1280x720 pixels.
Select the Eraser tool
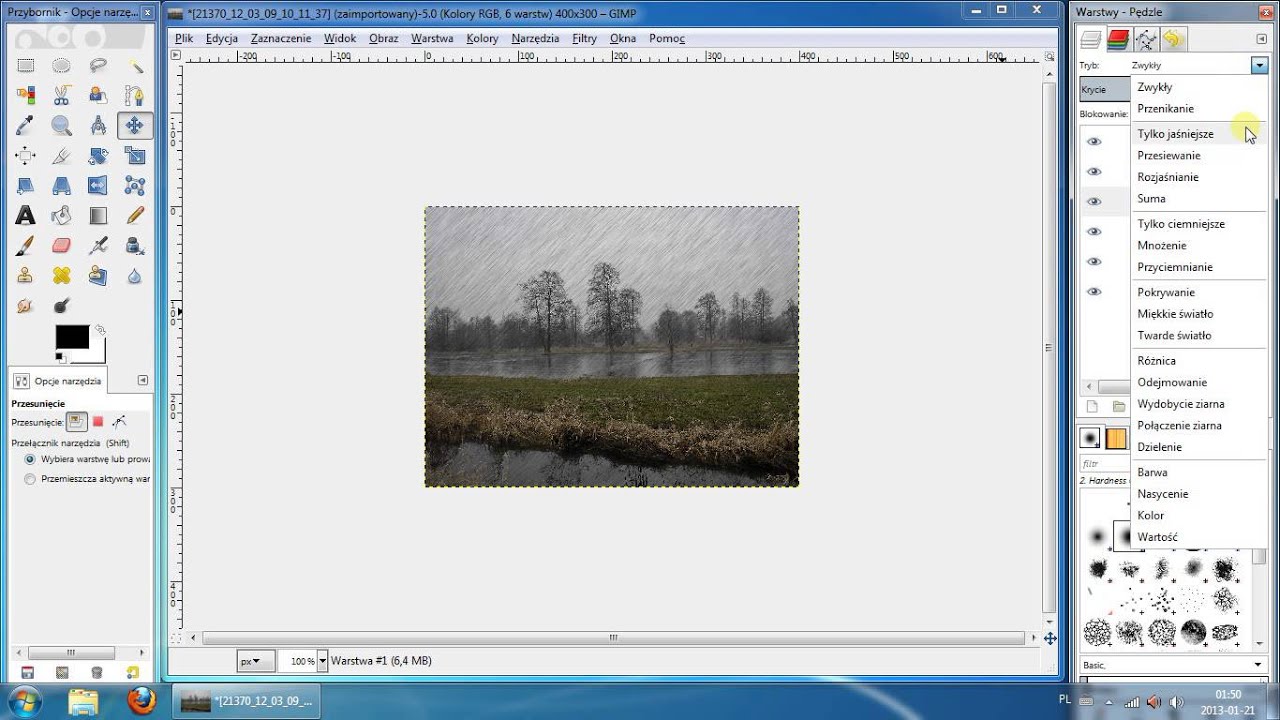62,246
